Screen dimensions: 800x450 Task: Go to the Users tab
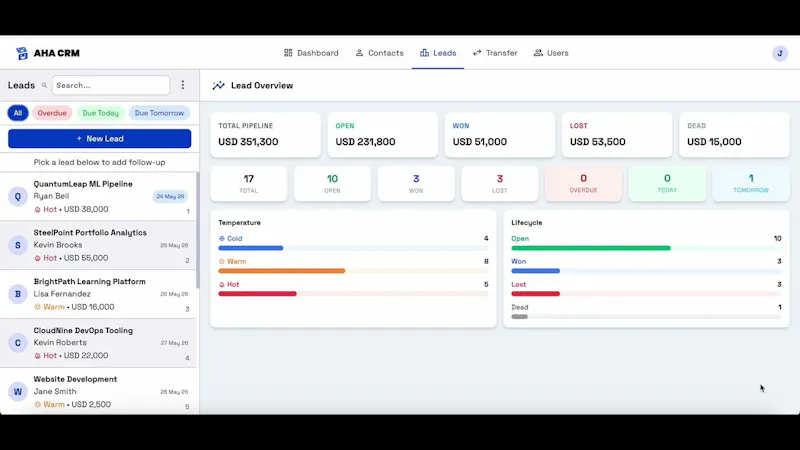[x=551, y=53]
